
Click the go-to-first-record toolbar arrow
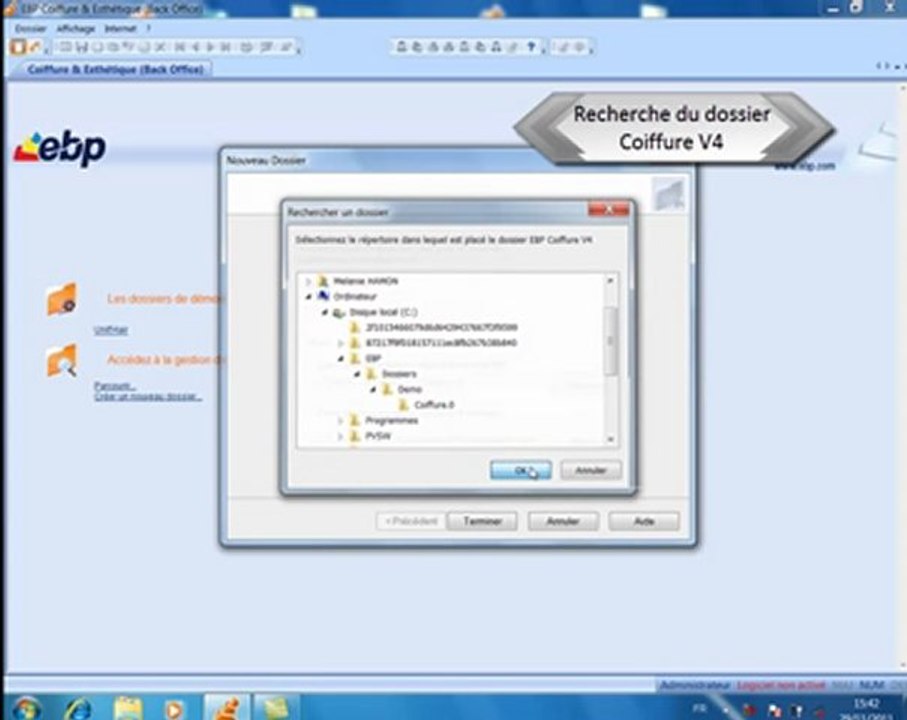click(x=180, y=47)
